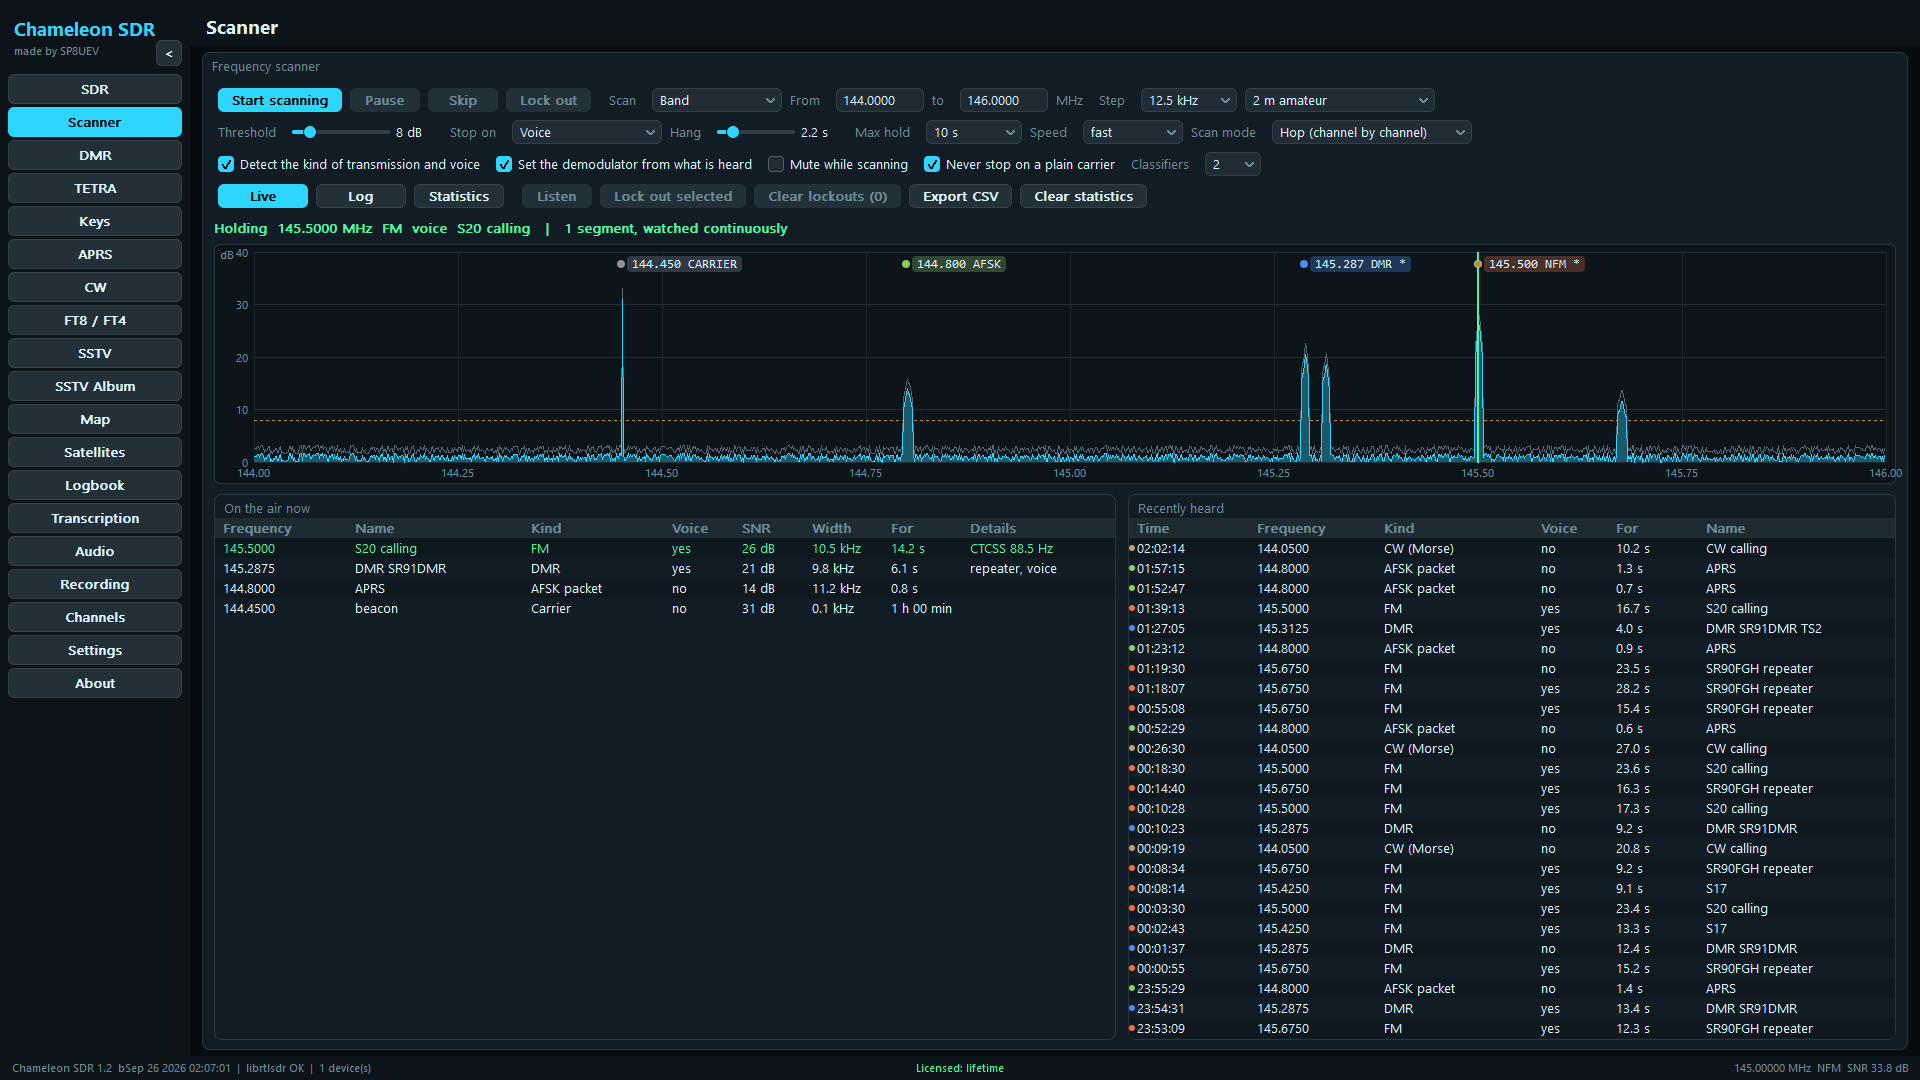The width and height of the screenshot is (1920, 1080).
Task: Open the Classifiers count dropdown
Action: click(1233, 165)
